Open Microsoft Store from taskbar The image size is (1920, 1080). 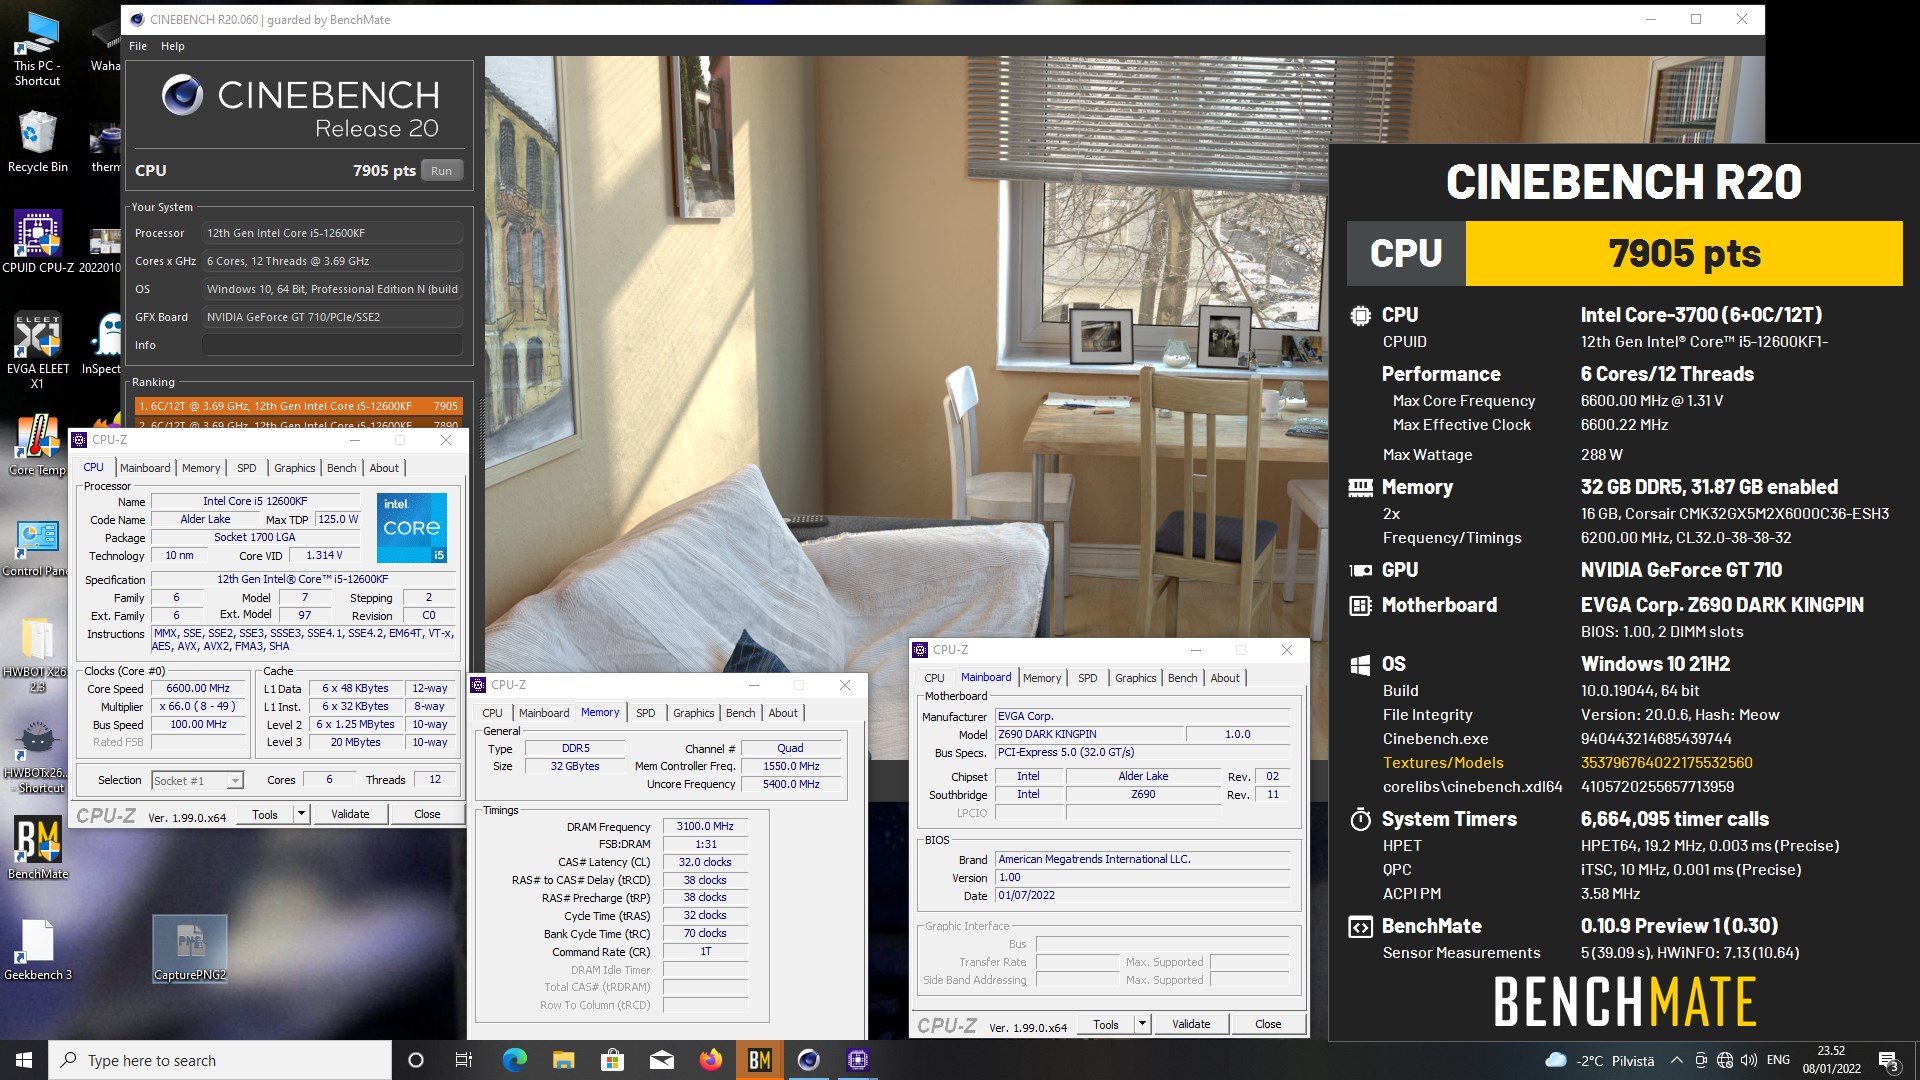coord(612,1060)
